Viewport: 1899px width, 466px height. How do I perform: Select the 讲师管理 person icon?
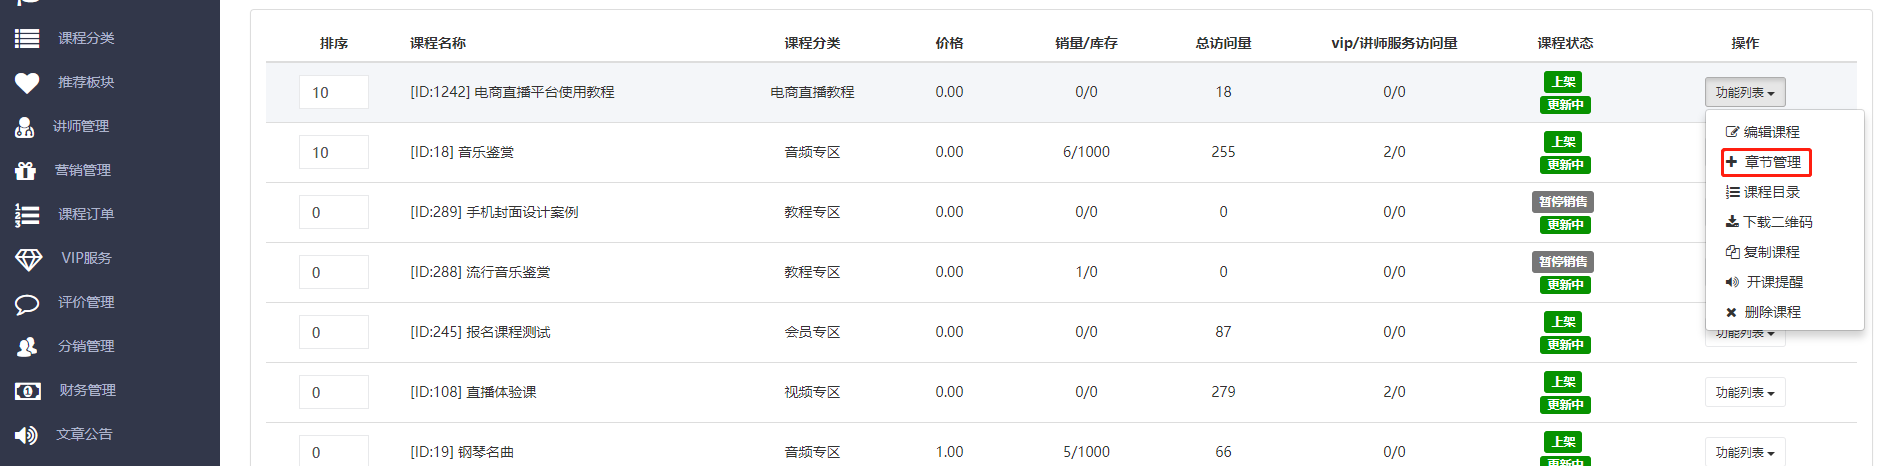point(25,126)
